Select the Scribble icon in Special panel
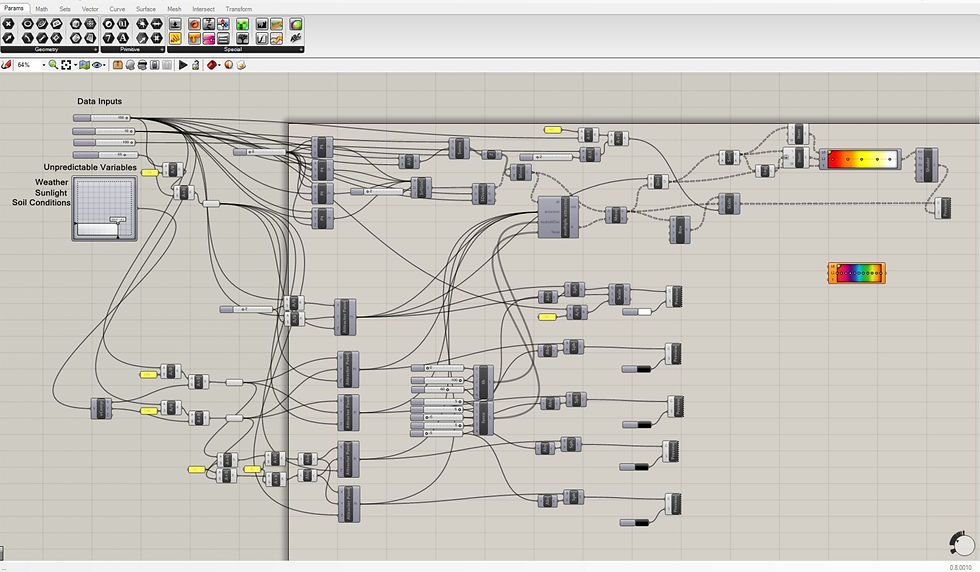The height and width of the screenshot is (572, 980). [x=296, y=38]
